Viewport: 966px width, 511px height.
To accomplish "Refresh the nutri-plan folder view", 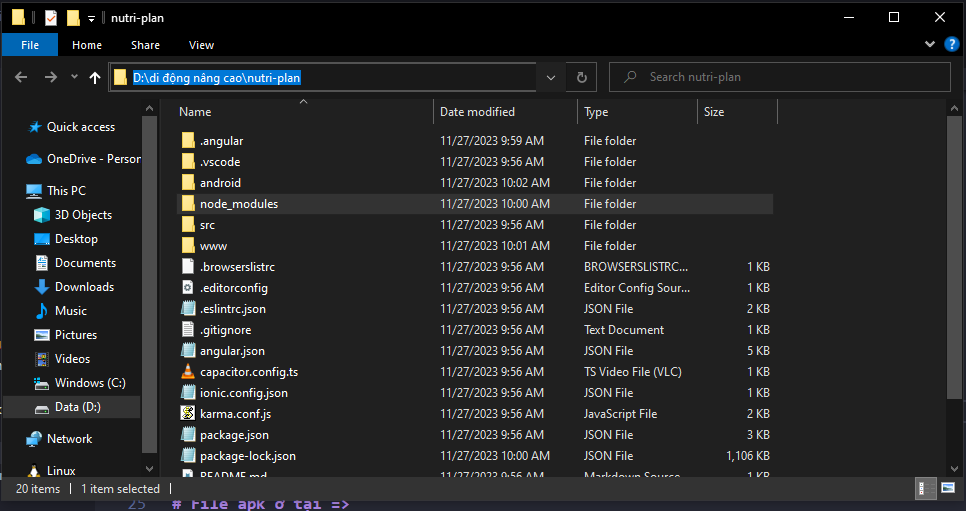I will coord(582,77).
